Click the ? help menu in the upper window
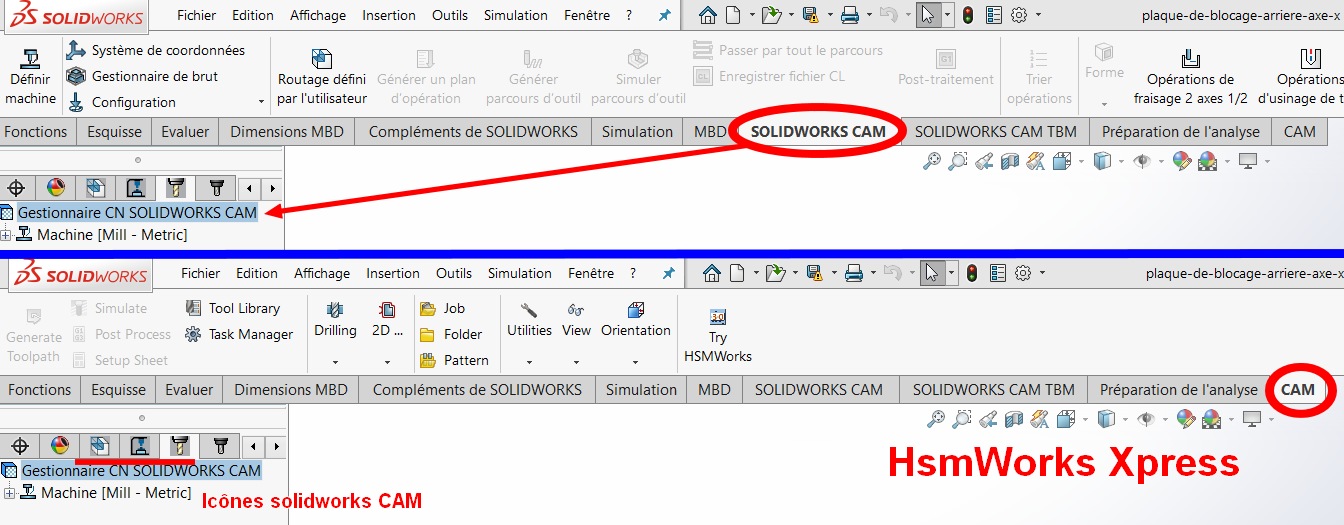Screen dimensions: 1344x525 click(x=629, y=15)
